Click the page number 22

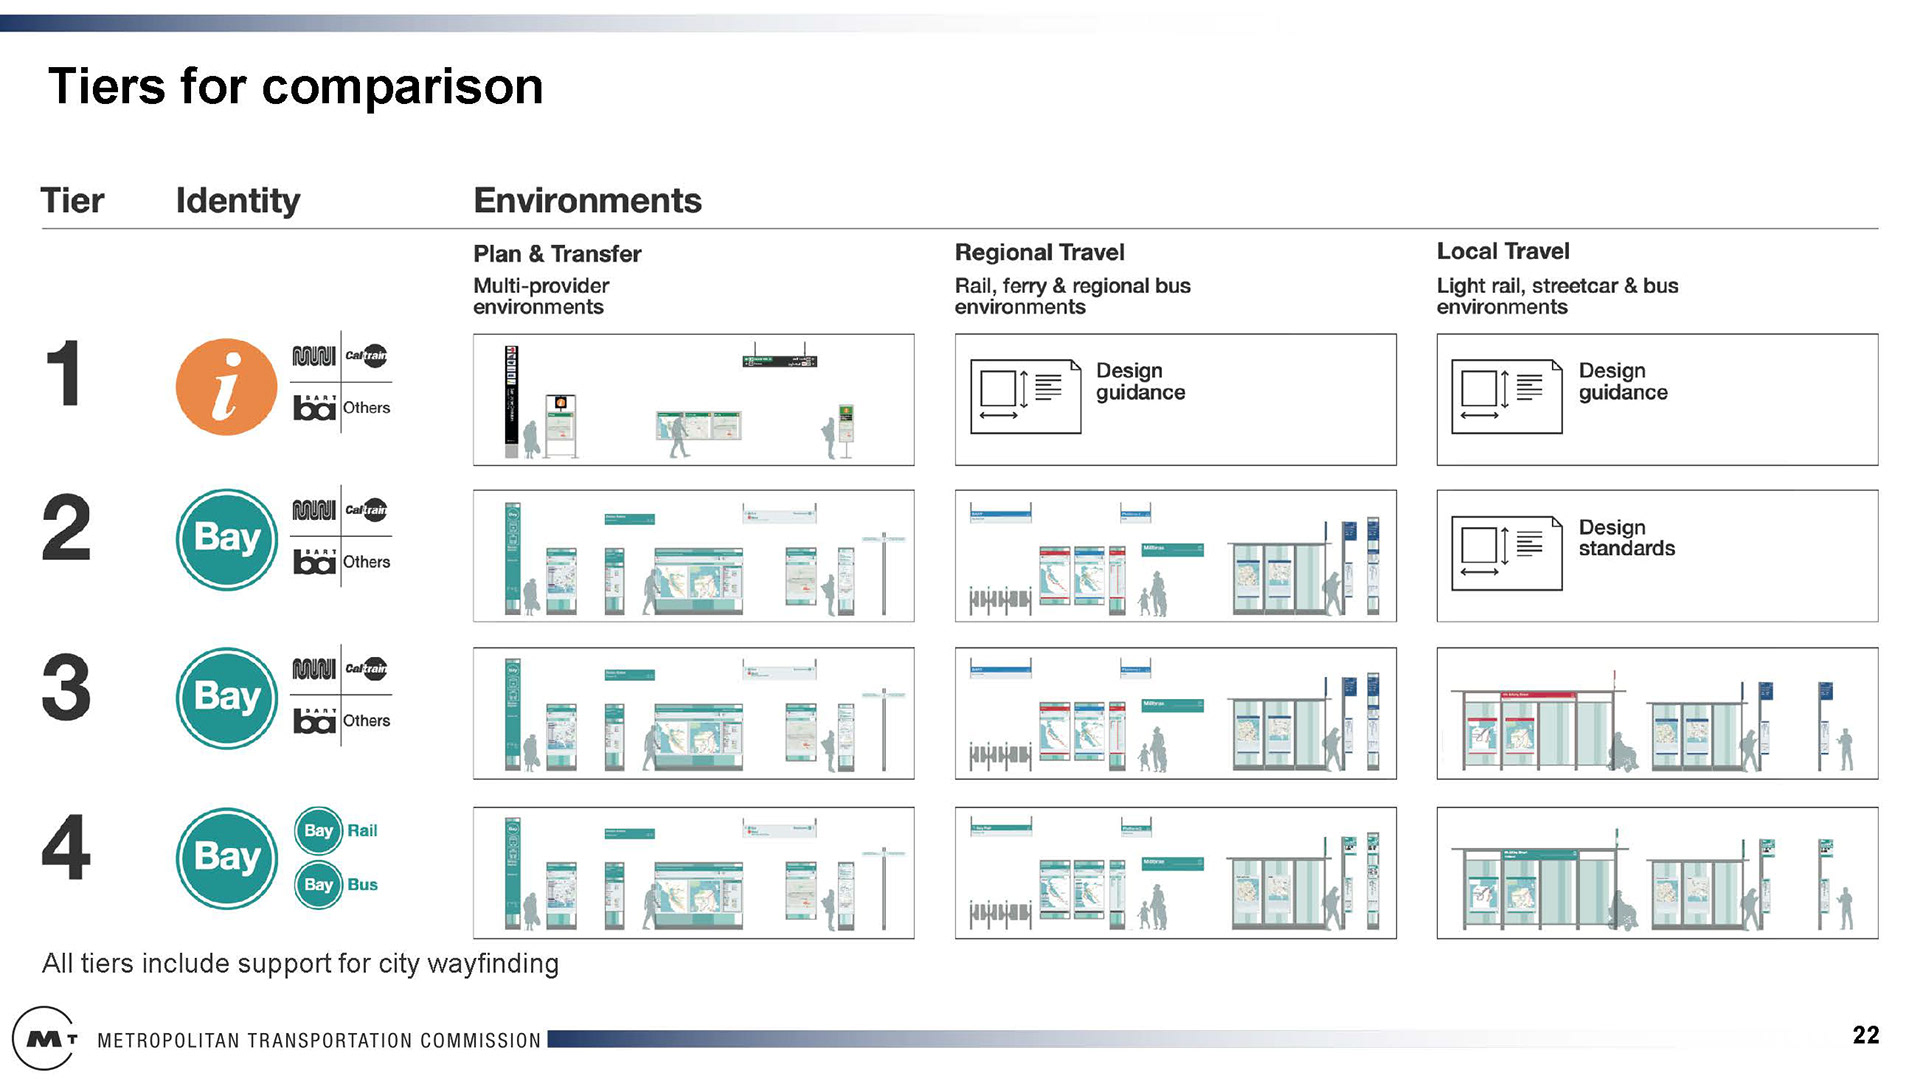pos(1866,1036)
